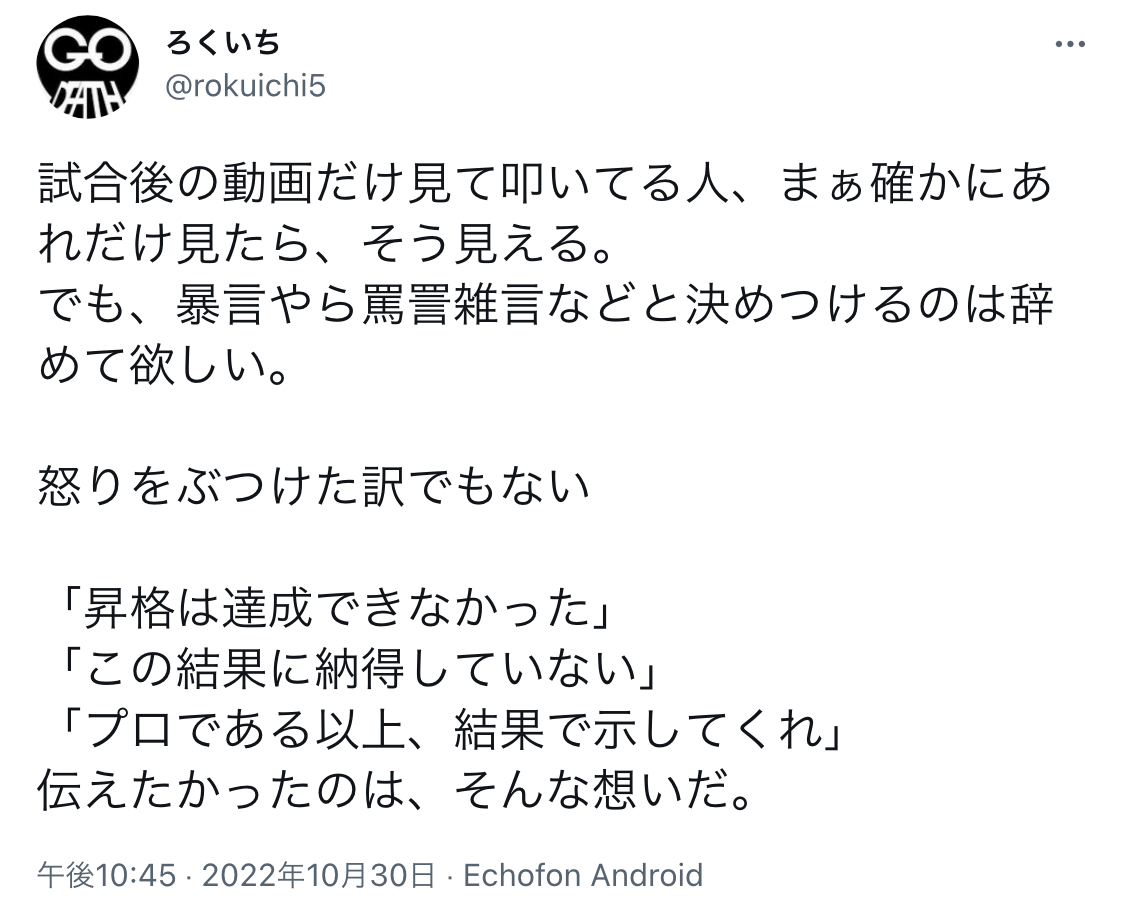1125x909 pixels.
Task: Select the quote 昇格は達成できなかった
Action: (336, 610)
